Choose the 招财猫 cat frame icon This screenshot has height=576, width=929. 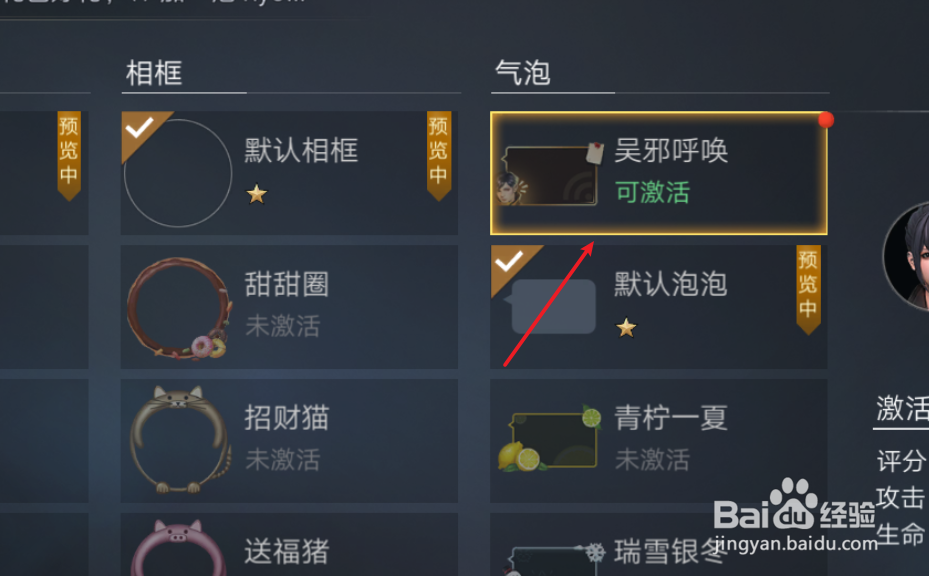pos(180,439)
